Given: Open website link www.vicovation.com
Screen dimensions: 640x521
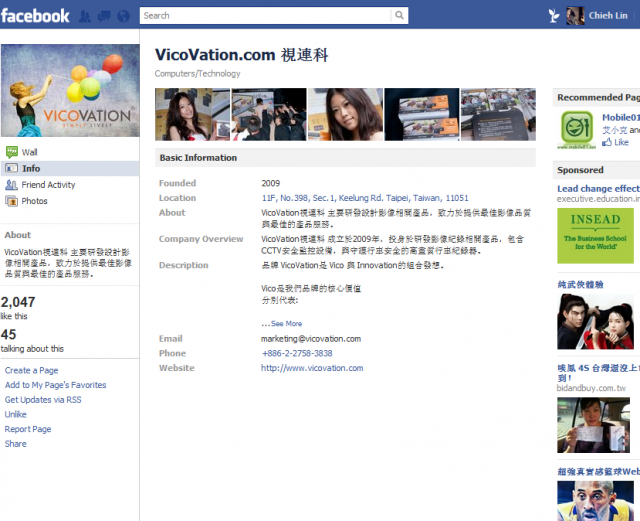Looking at the screenshot, I should 312,368.
